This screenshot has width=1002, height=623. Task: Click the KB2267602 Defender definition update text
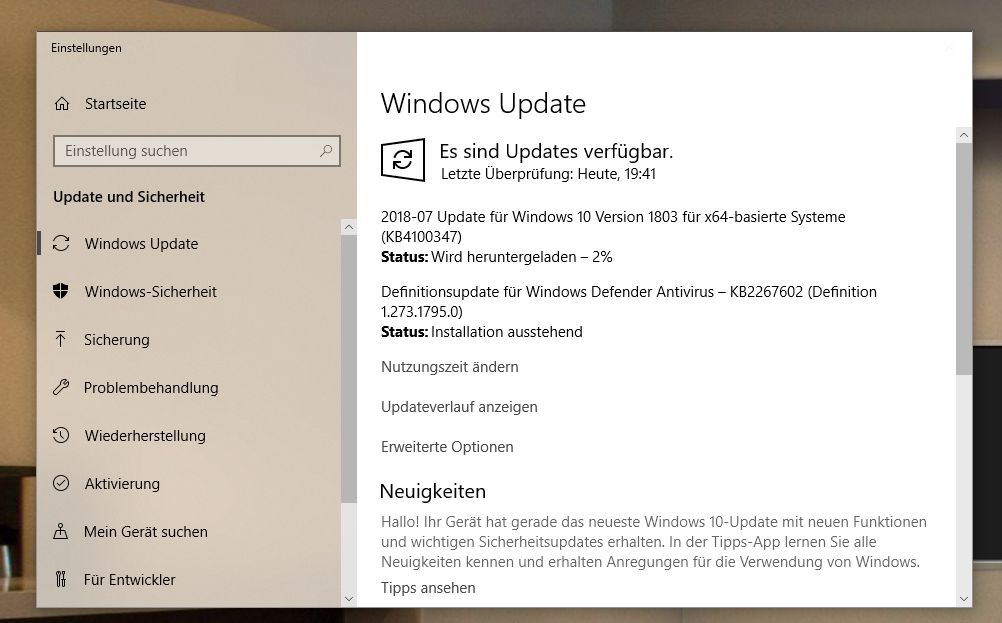coord(629,302)
